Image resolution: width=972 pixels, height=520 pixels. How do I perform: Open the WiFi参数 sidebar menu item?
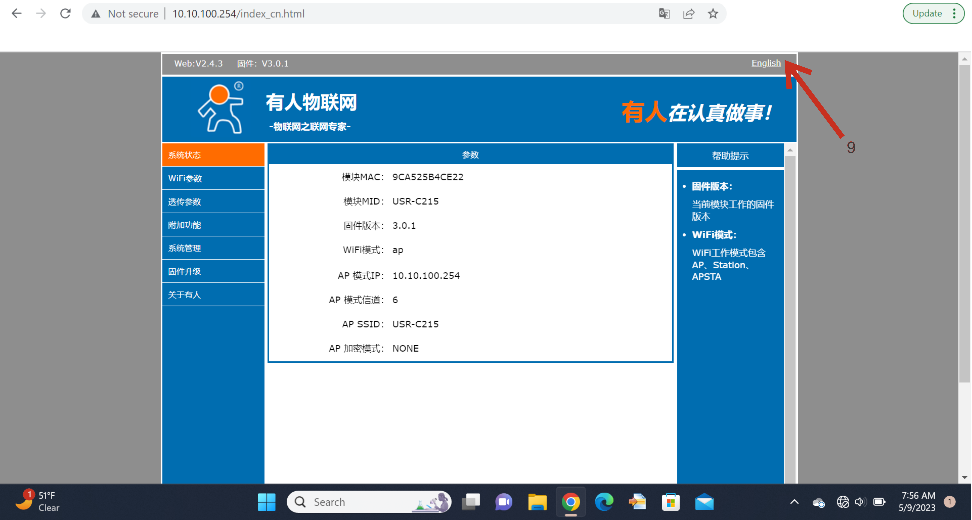pos(213,178)
